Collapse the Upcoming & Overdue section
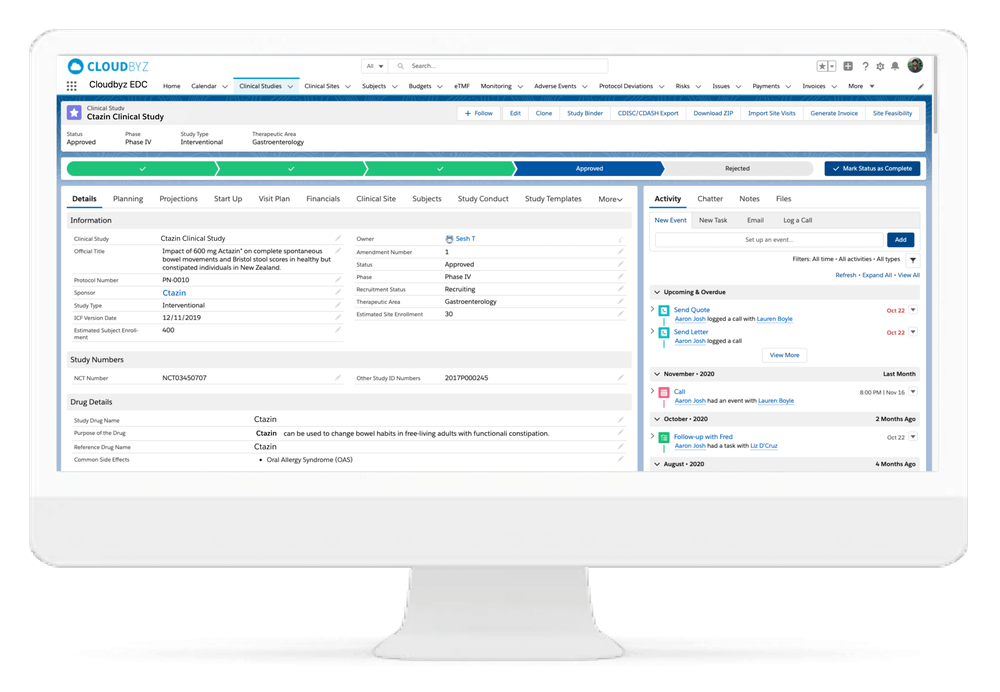Viewport: 1000px width, 692px height. 657,292
